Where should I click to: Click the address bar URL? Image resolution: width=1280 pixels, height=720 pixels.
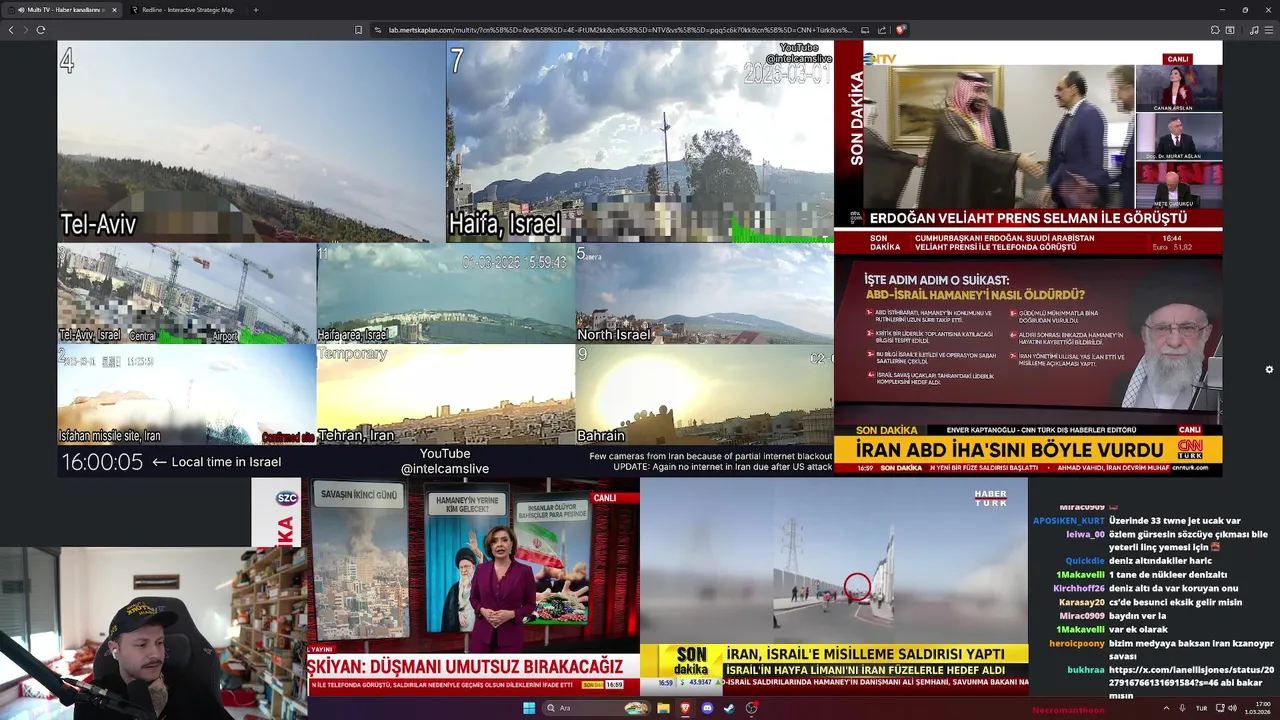pos(620,30)
